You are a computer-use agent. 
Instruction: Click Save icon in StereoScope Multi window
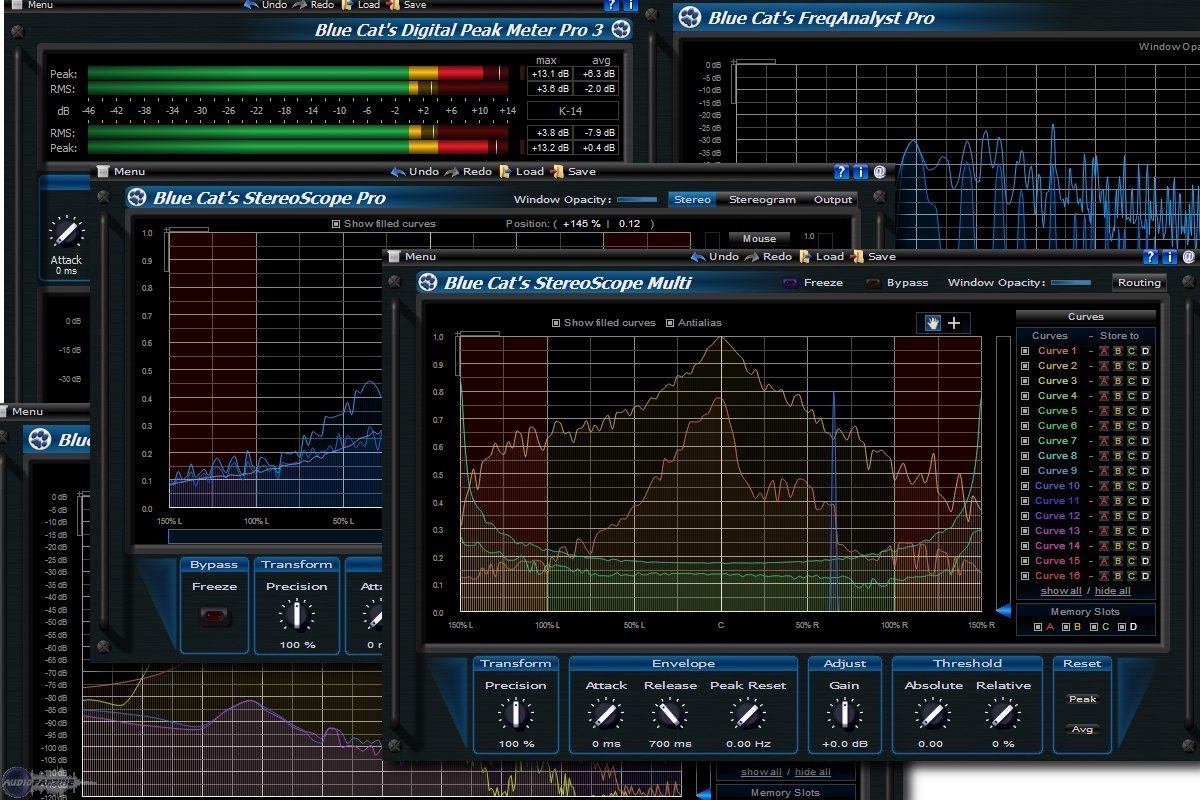(x=857, y=257)
